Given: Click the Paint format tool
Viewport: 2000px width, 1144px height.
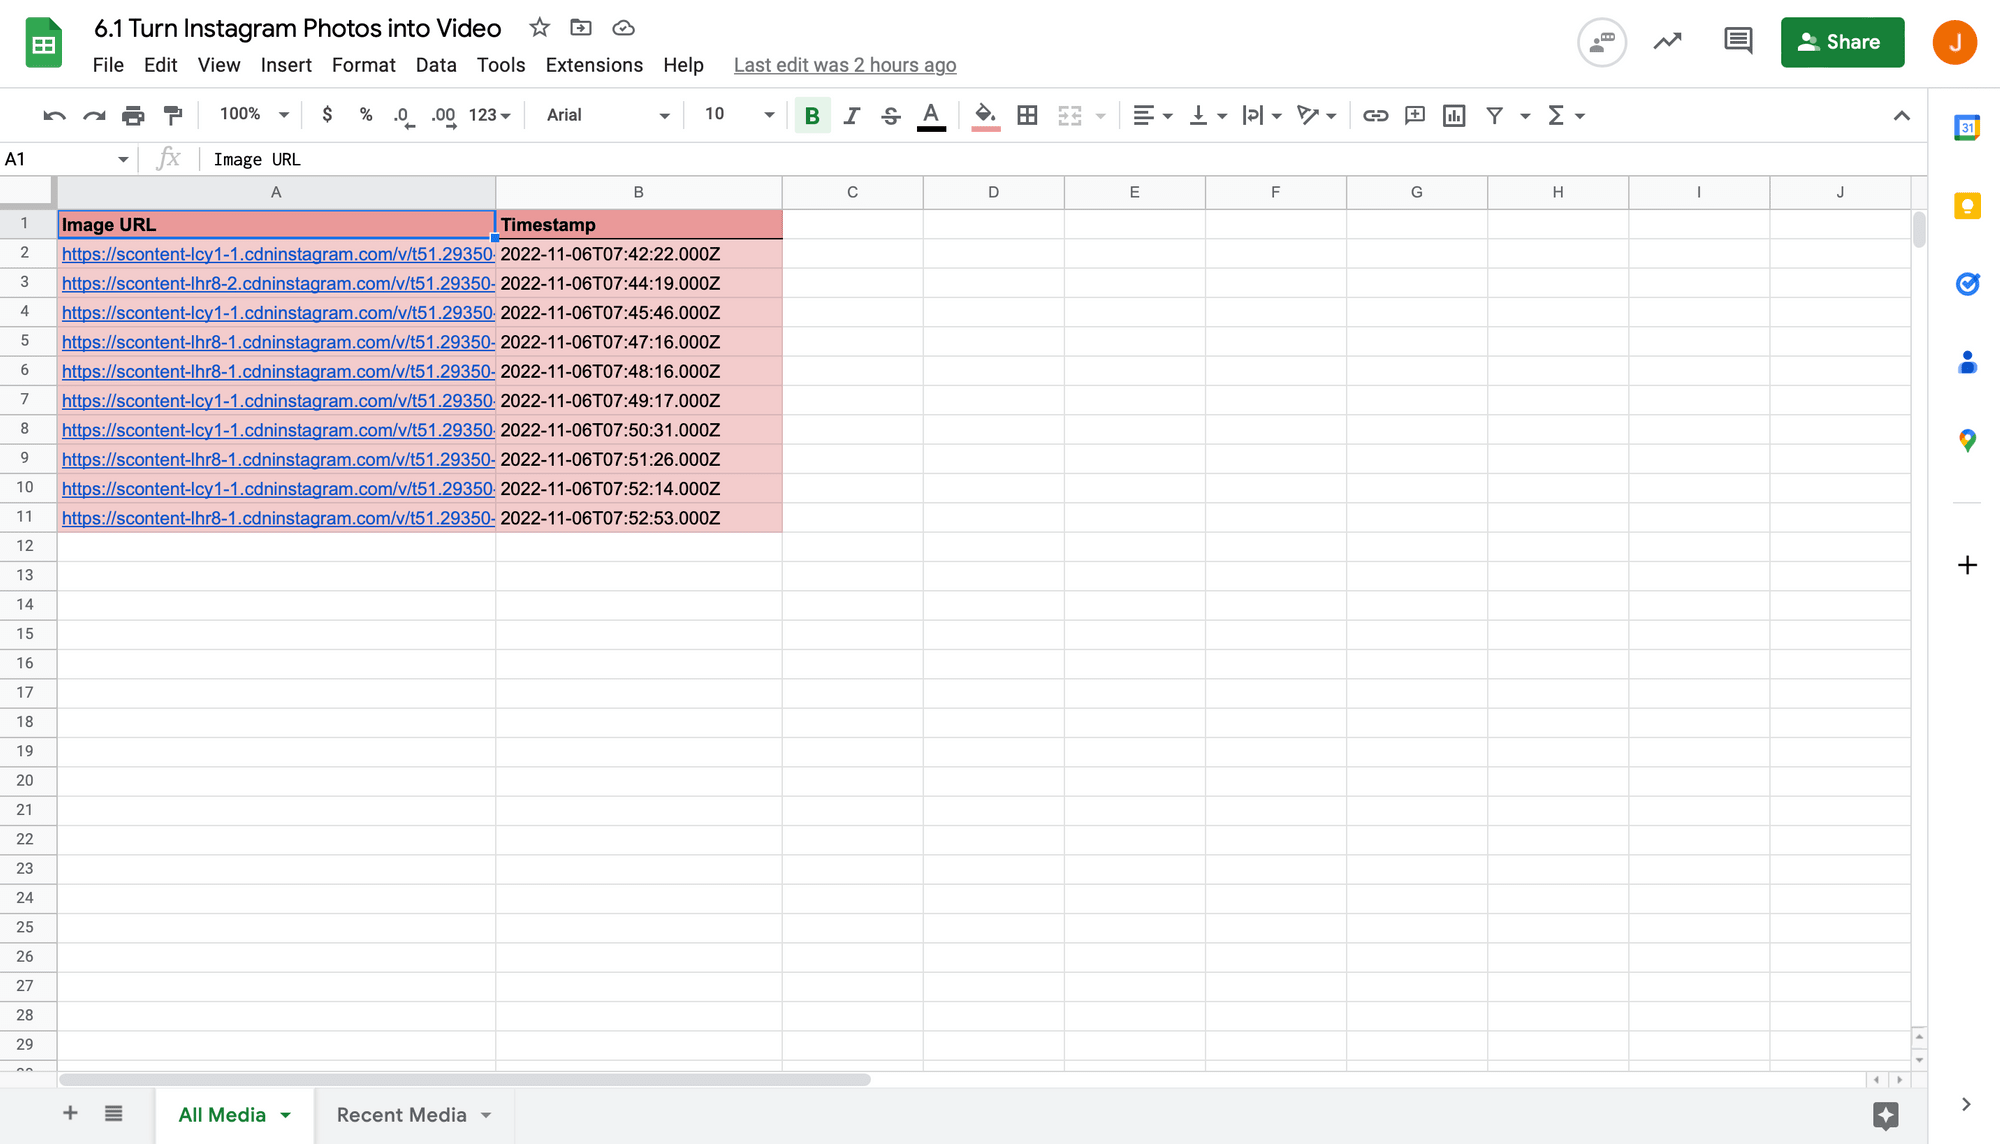Looking at the screenshot, I should pos(173,115).
